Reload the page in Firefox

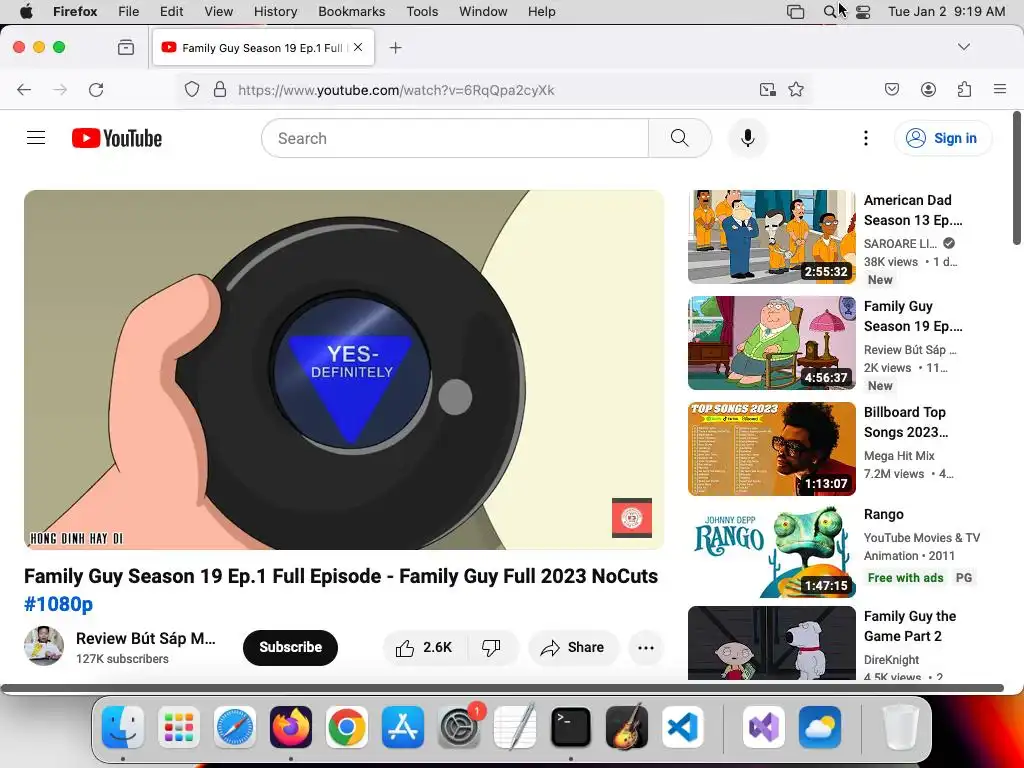click(96, 89)
